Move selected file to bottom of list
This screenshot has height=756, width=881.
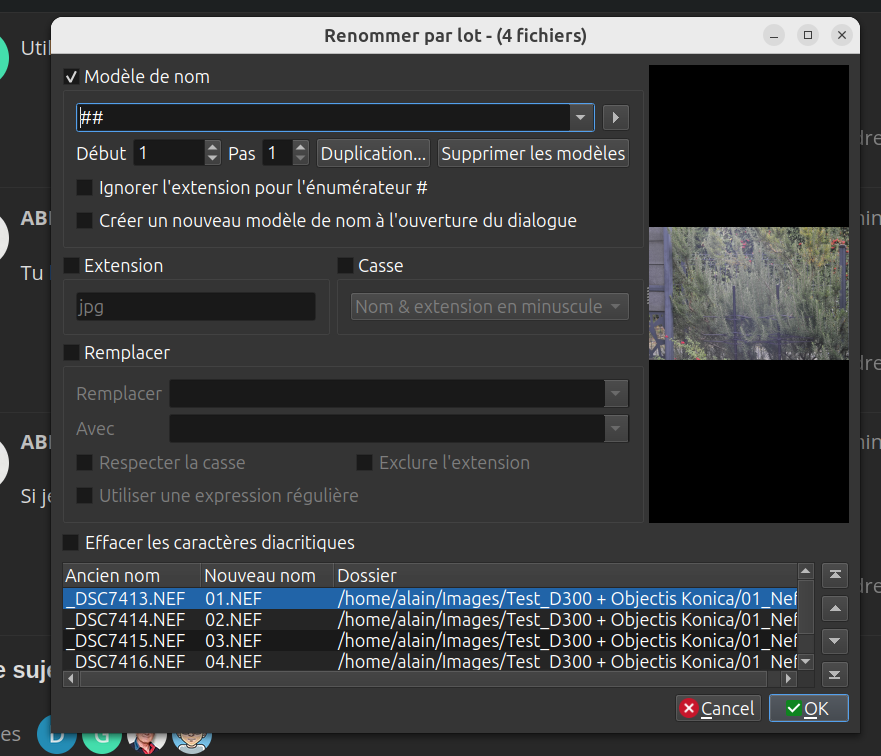[x=834, y=674]
